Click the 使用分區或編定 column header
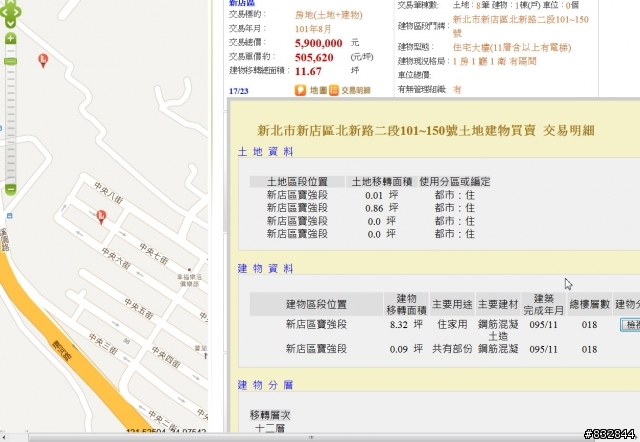The width and height of the screenshot is (640, 442). (x=455, y=182)
